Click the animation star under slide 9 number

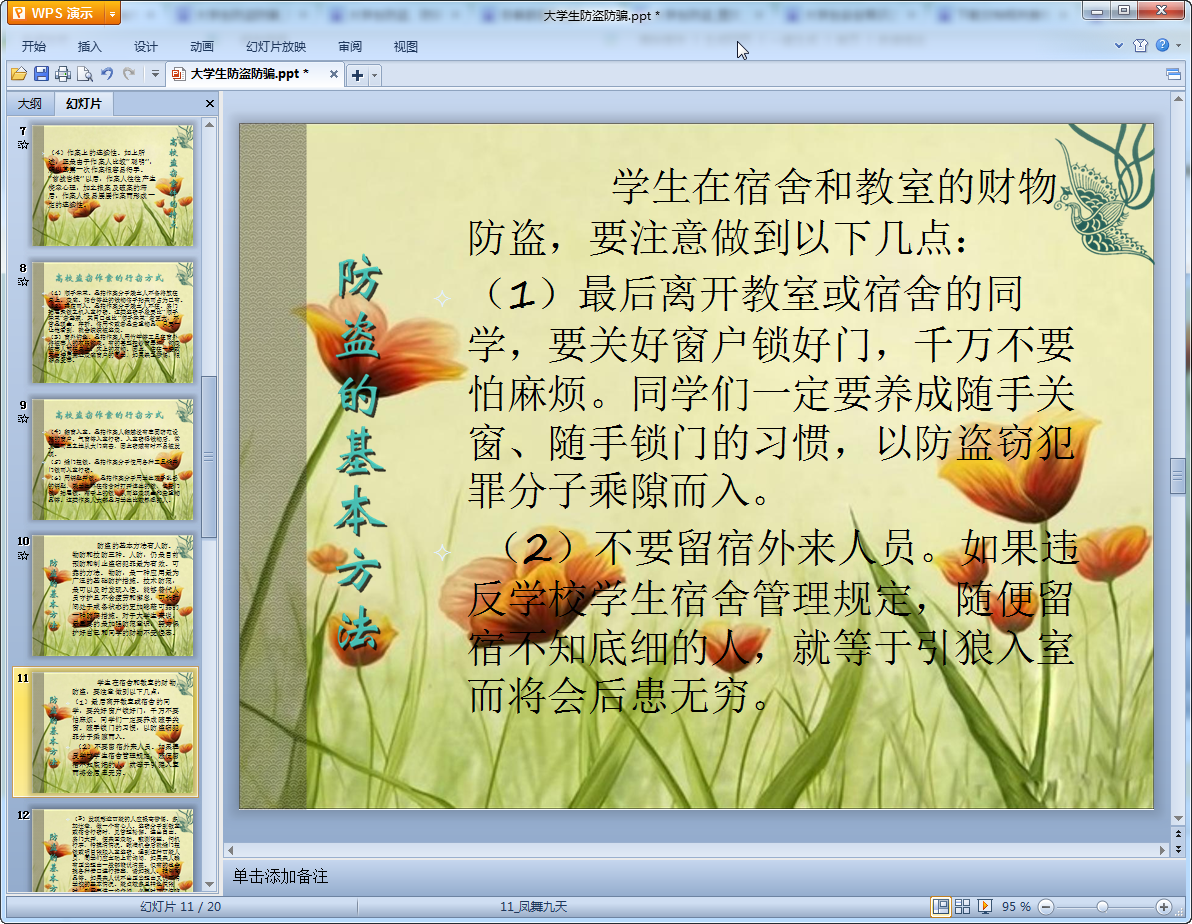click(23, 418)
